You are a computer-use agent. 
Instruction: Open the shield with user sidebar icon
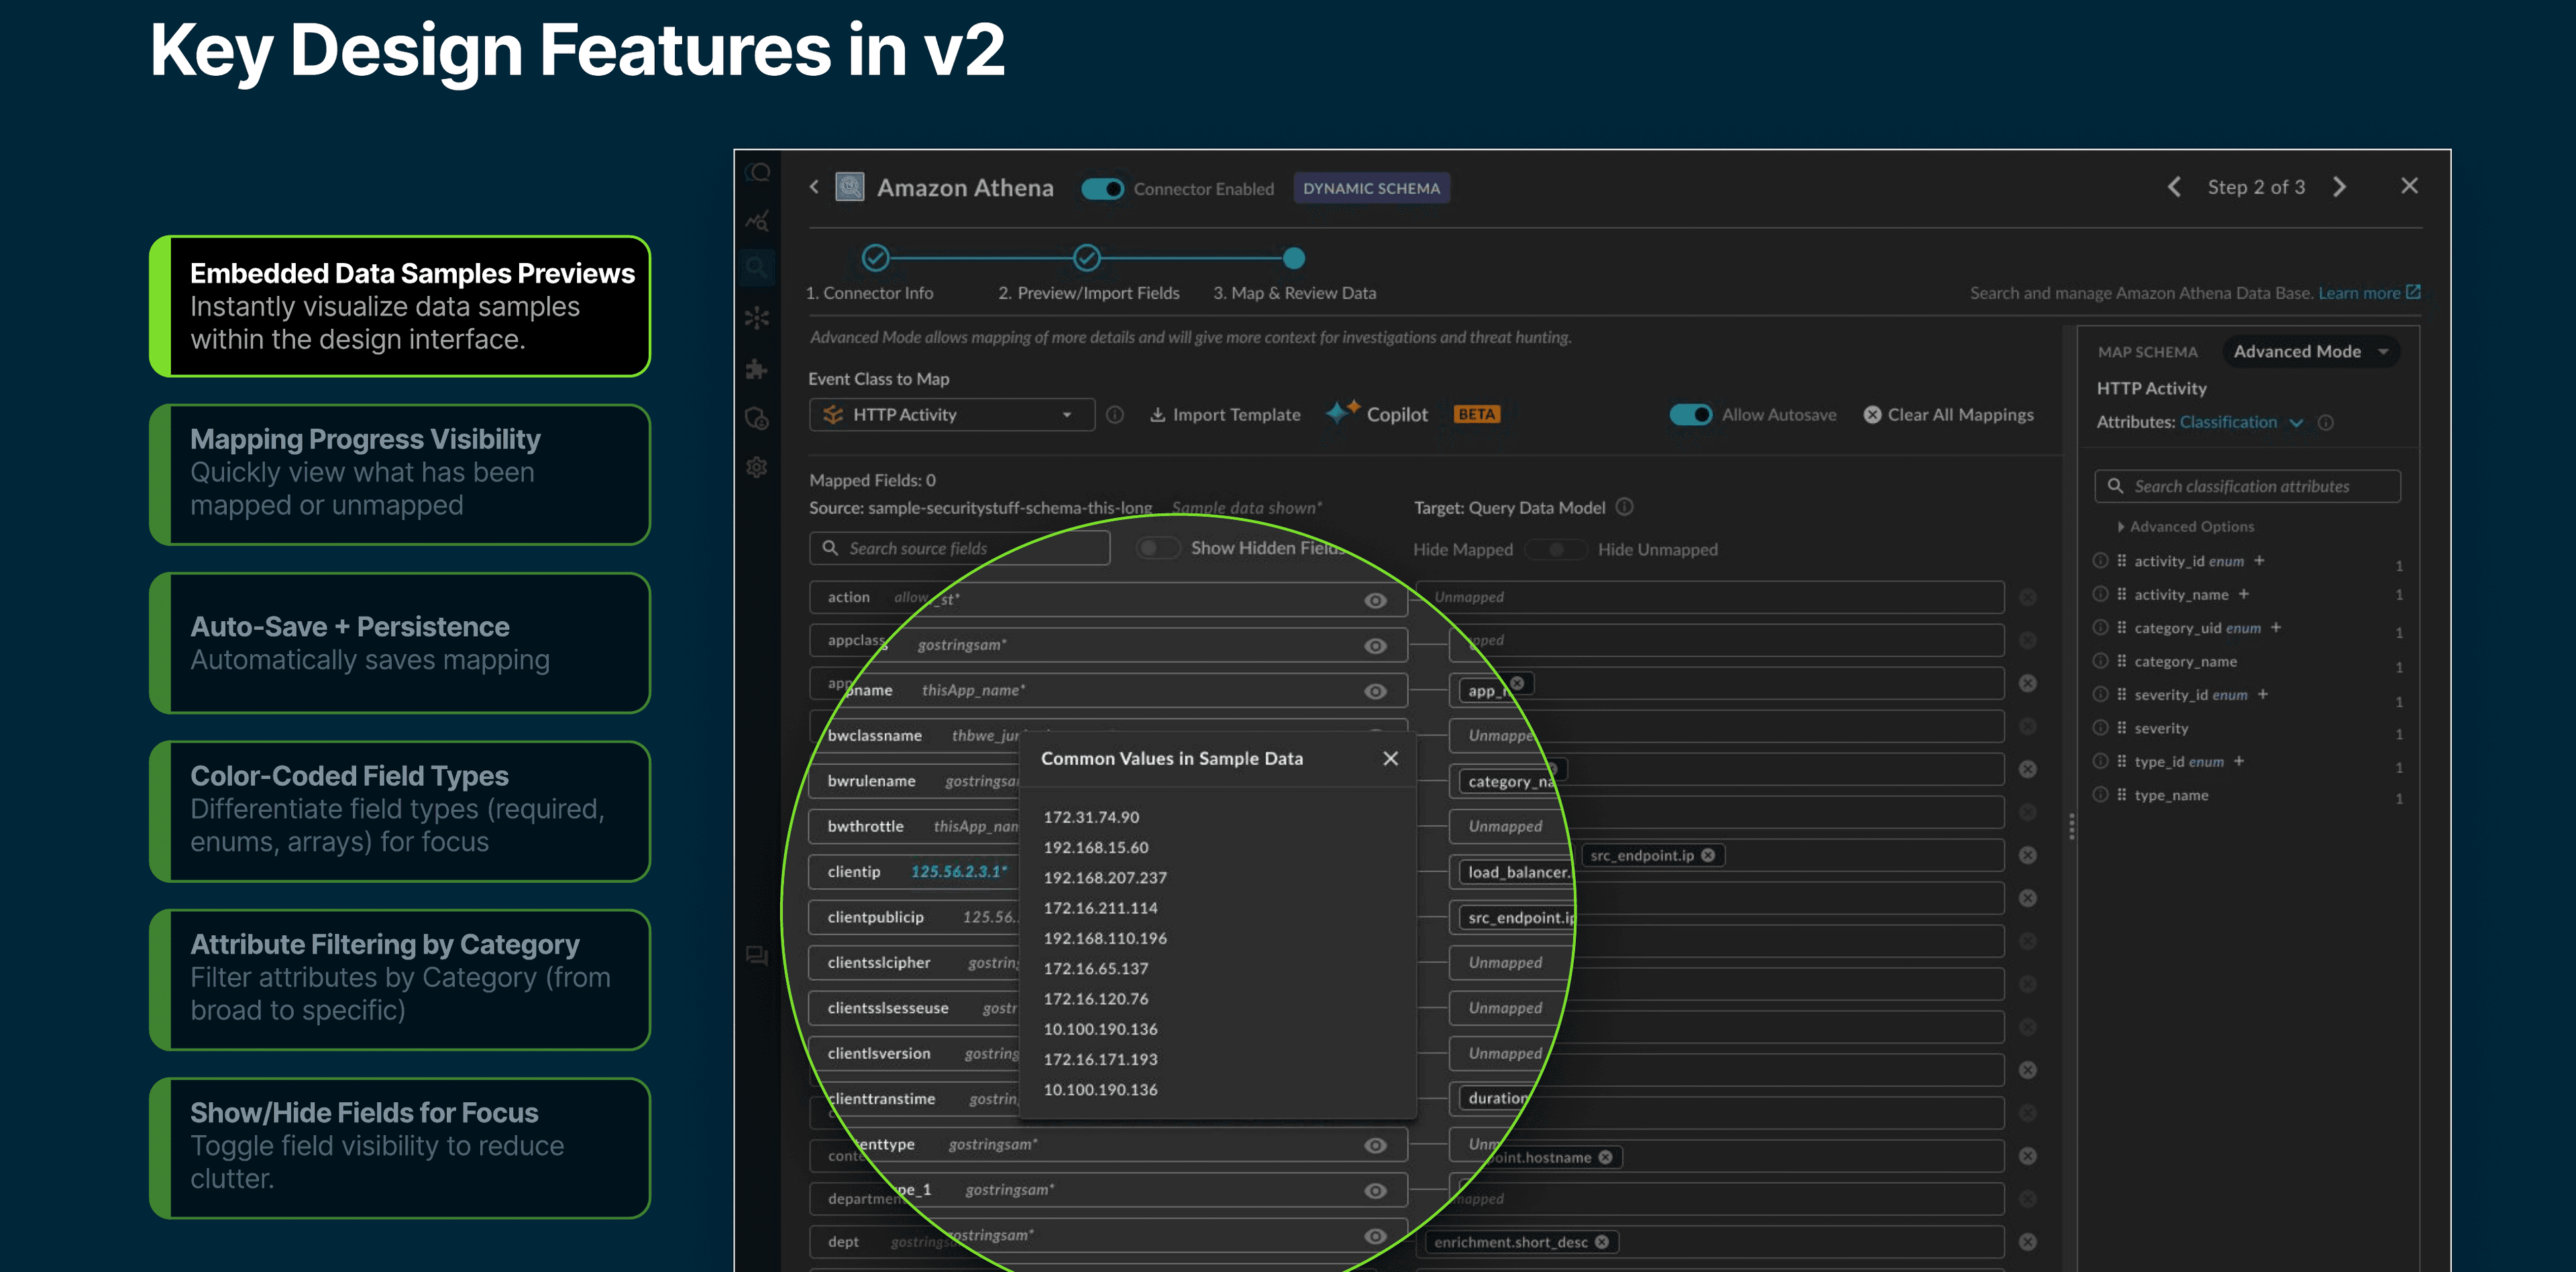[757, 418]
